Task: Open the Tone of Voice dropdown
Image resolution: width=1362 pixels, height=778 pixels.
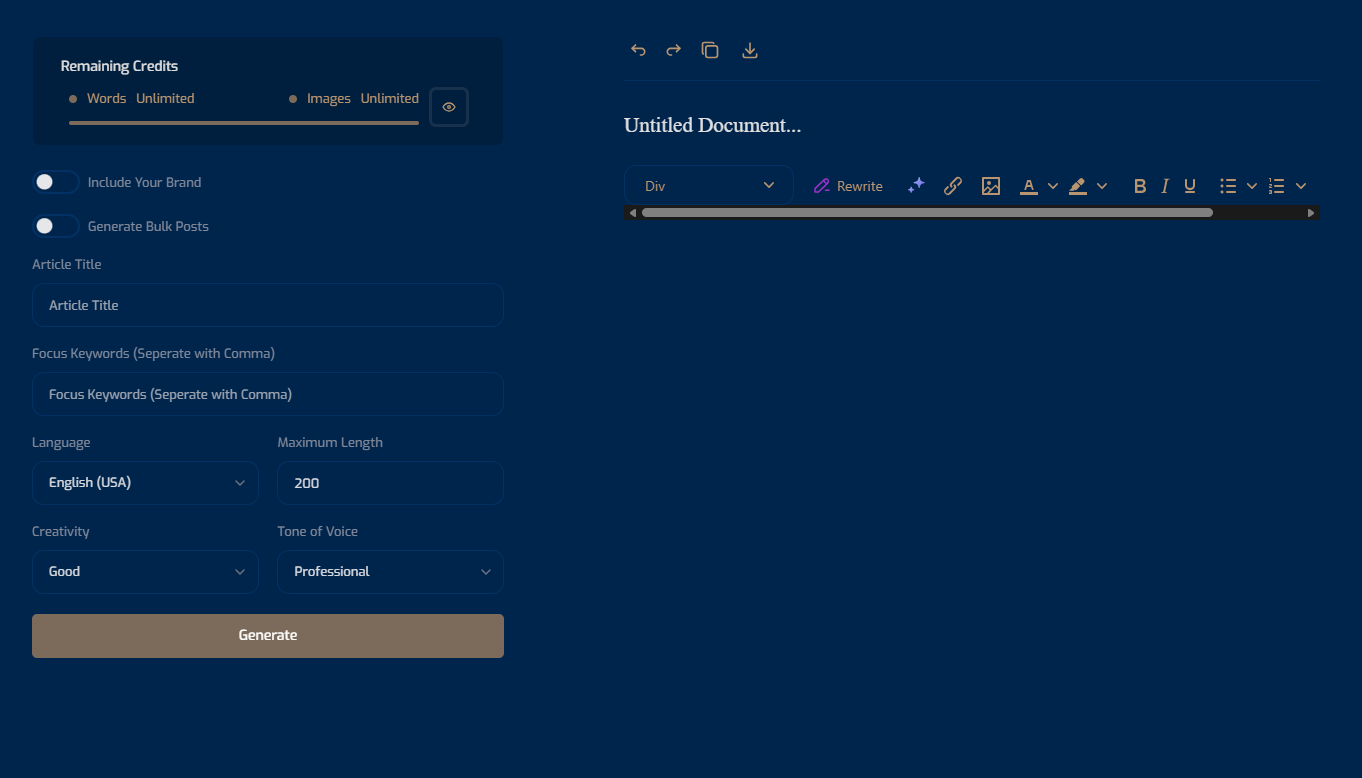Action: [390, 572]
